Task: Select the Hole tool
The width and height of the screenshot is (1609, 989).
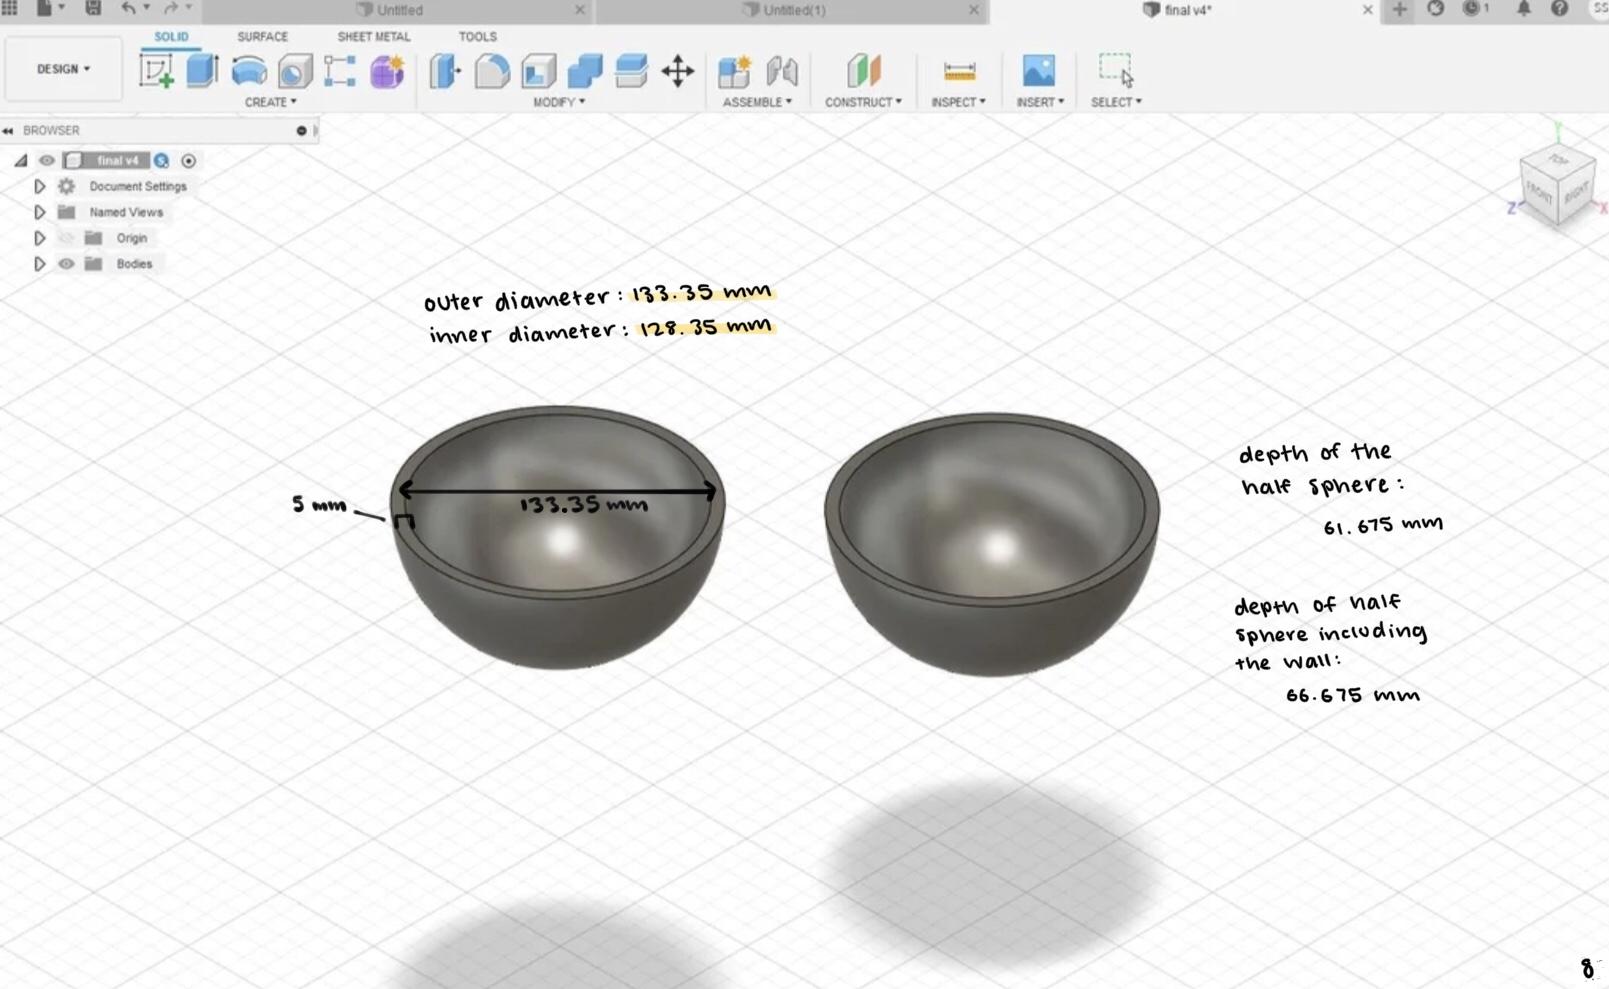Action: pyautogui.click(x=295, y=71)
